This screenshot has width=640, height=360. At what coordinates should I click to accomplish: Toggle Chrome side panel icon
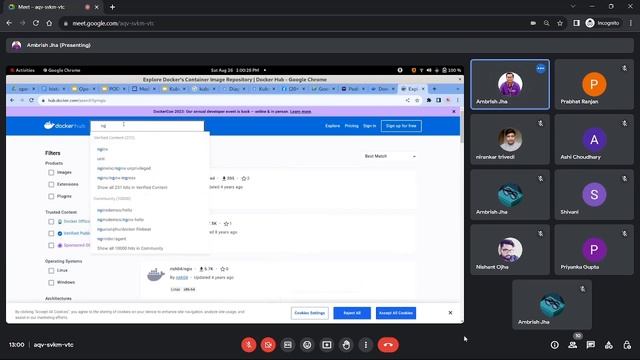pos(576,23)
